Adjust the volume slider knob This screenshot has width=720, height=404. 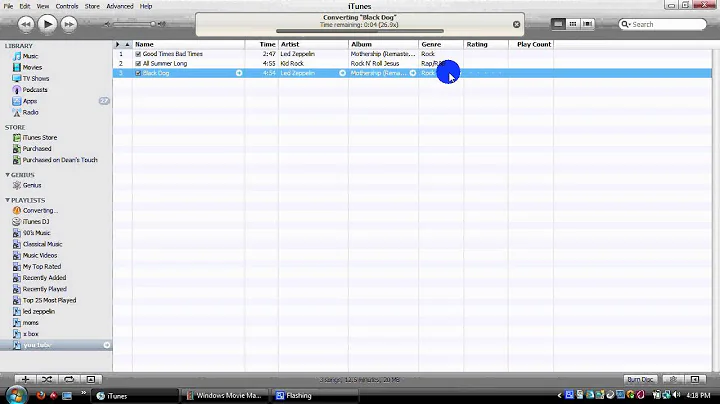tap(153, 24)
